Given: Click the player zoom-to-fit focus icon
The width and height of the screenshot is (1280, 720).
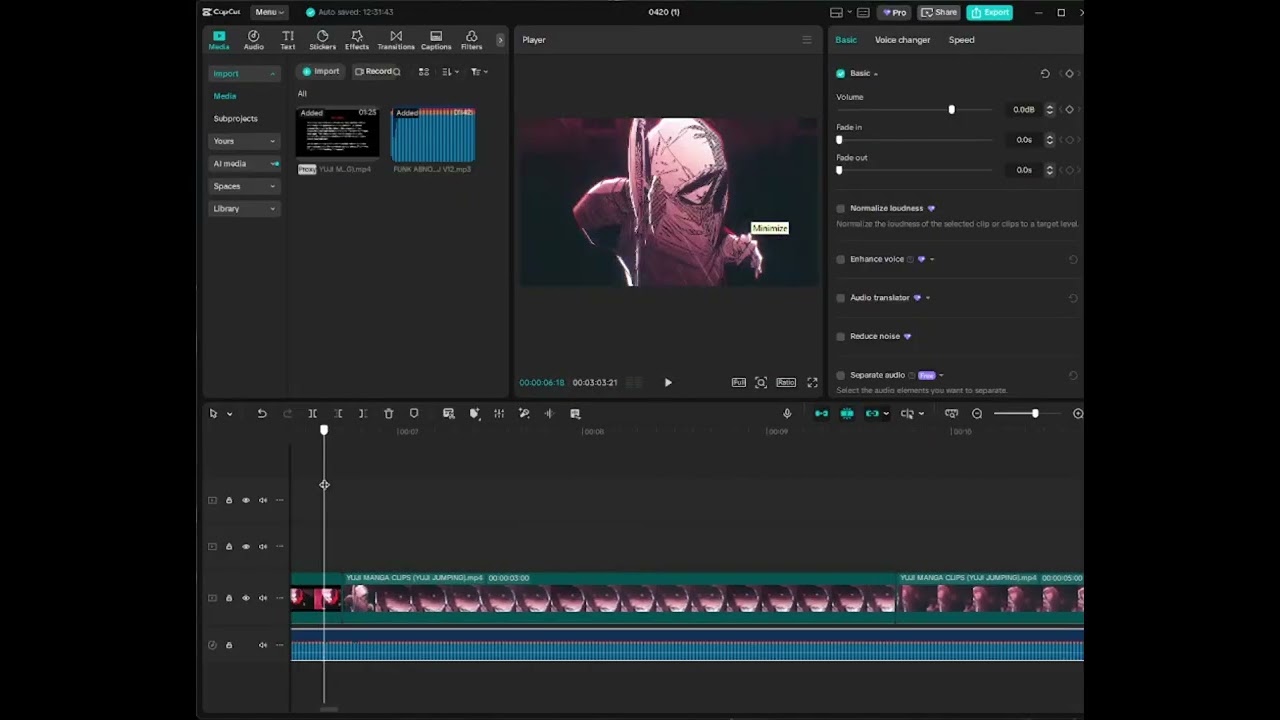Looking at the screenshot, I should coord(761,382).
